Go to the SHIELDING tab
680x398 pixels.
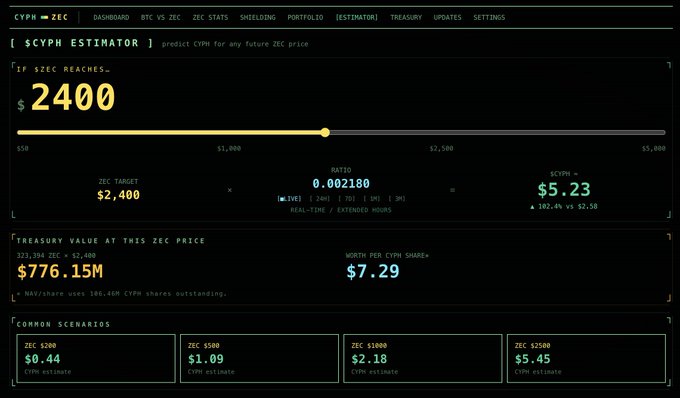258,17
